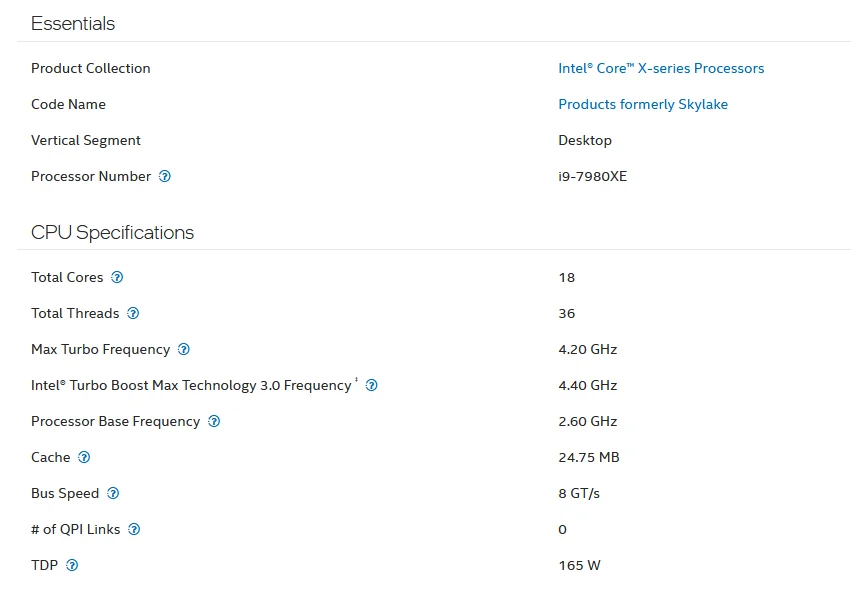
Task: Open the TDP help icon
Action: coord(72,566)
